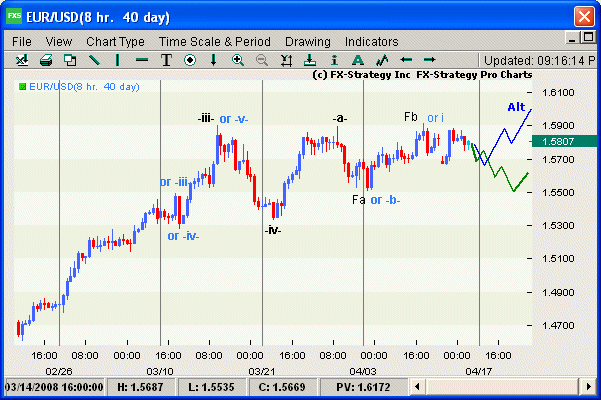This screenshot has width=601, height=400.
Task: Click the 'or -b-' blue wave label
Action: (x=385, y=200)
